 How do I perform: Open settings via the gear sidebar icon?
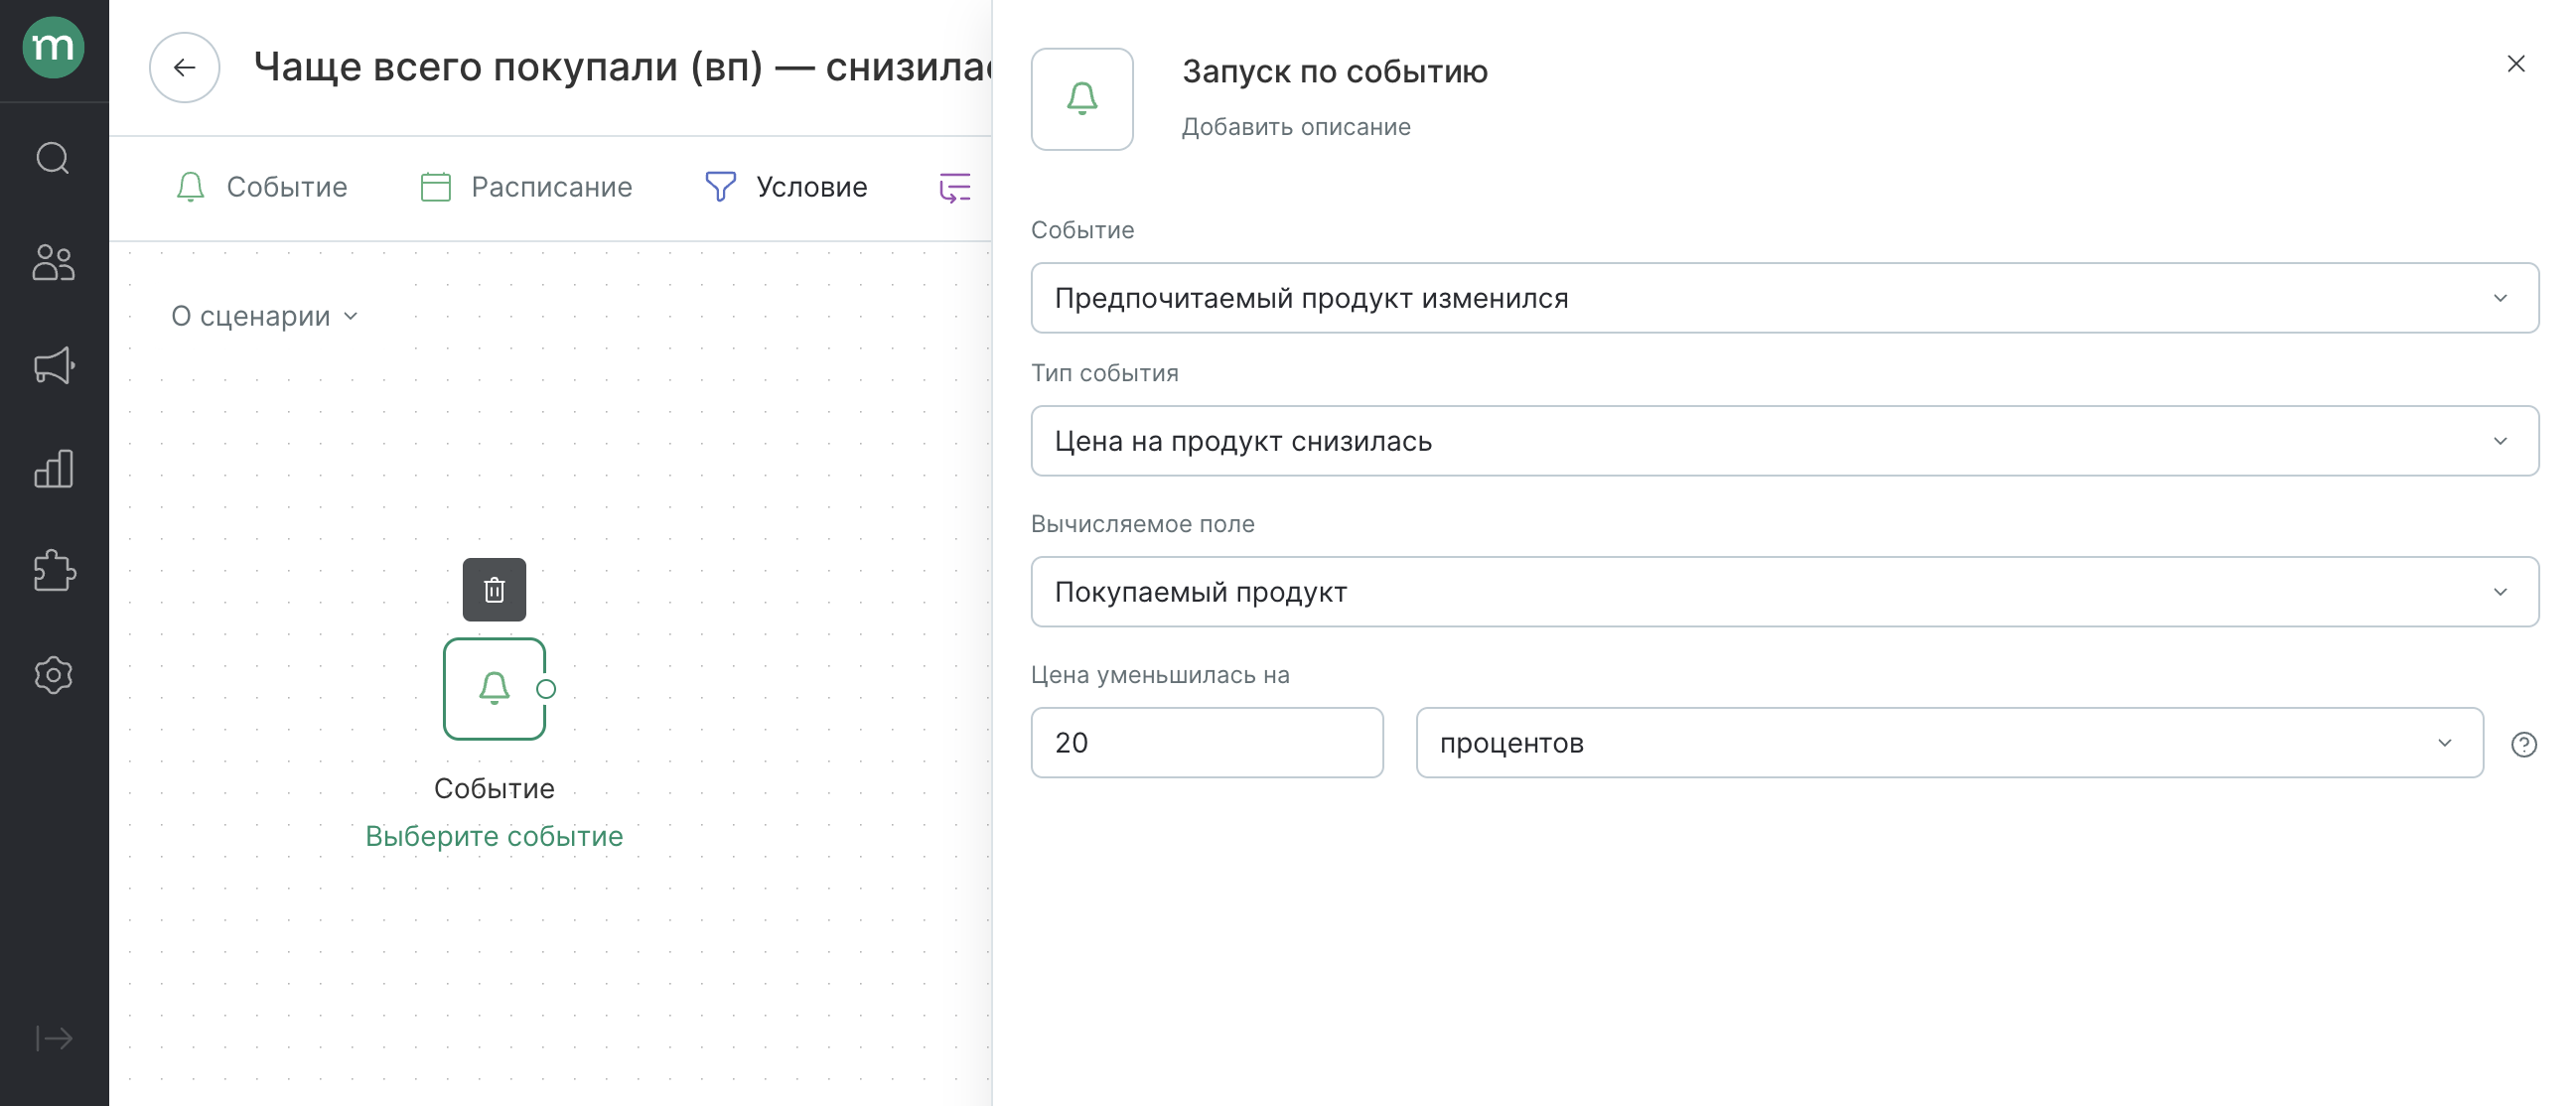53,675
